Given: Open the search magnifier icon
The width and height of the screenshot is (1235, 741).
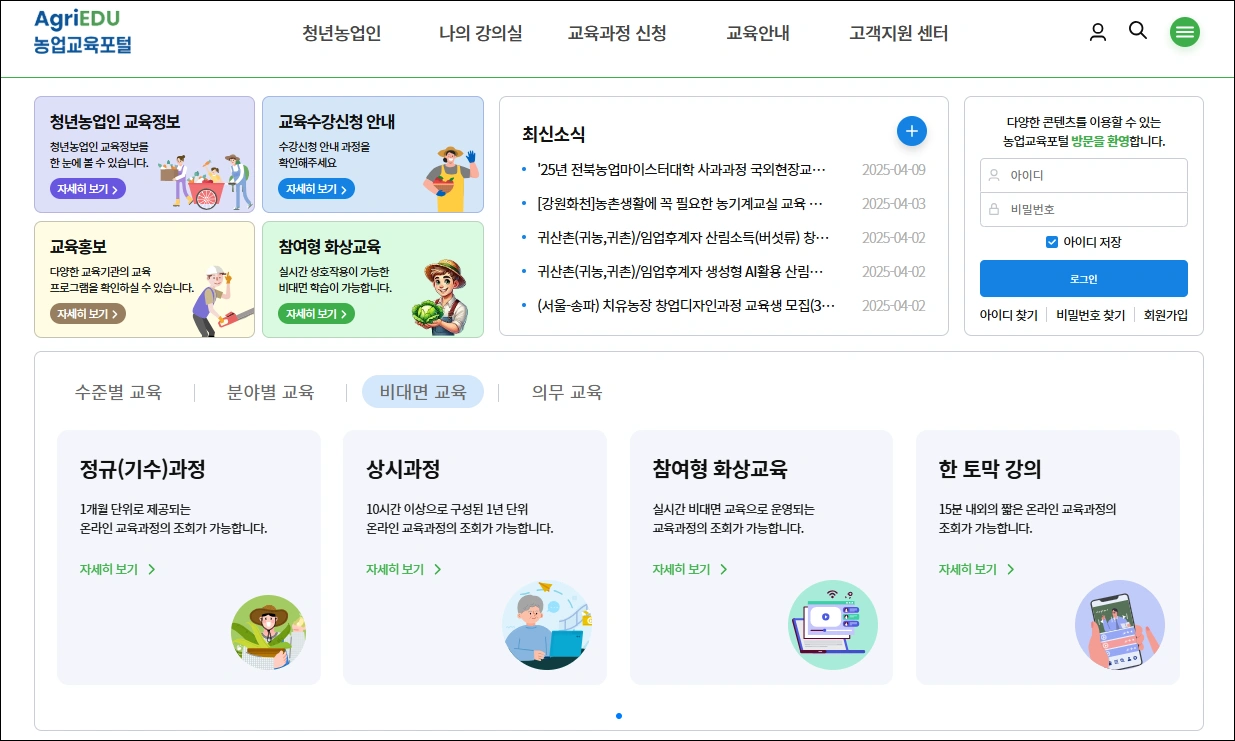Looking at the screenshot, I should (1138, 31).
